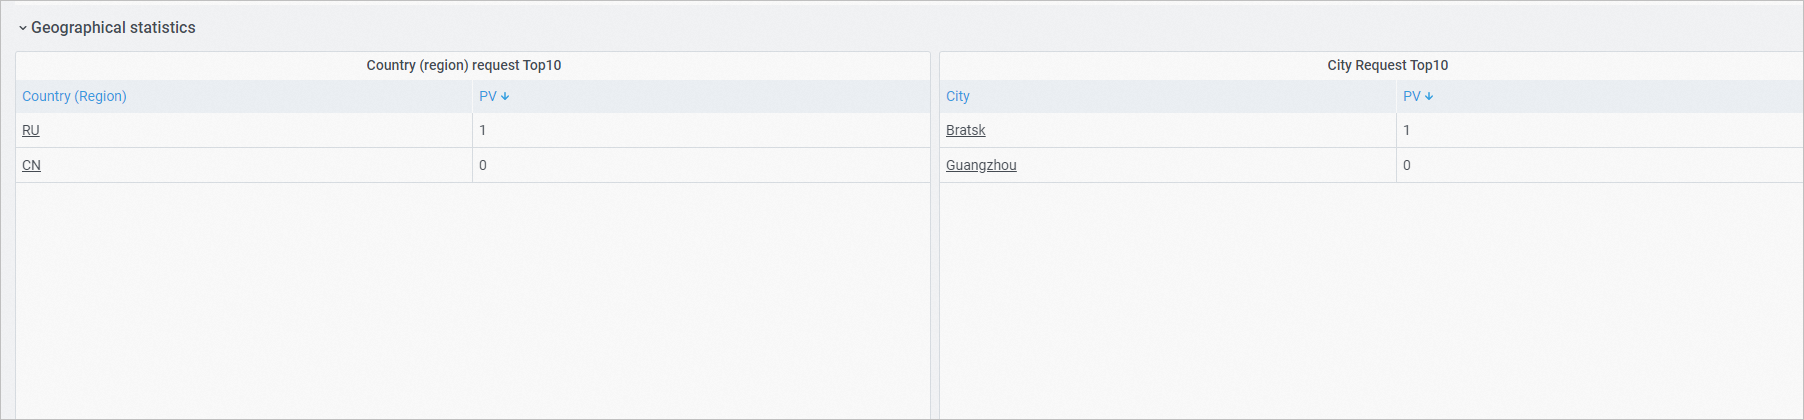Open the RU country link
This screenshot has height=420, width=1804.
(x=31, y=130)
